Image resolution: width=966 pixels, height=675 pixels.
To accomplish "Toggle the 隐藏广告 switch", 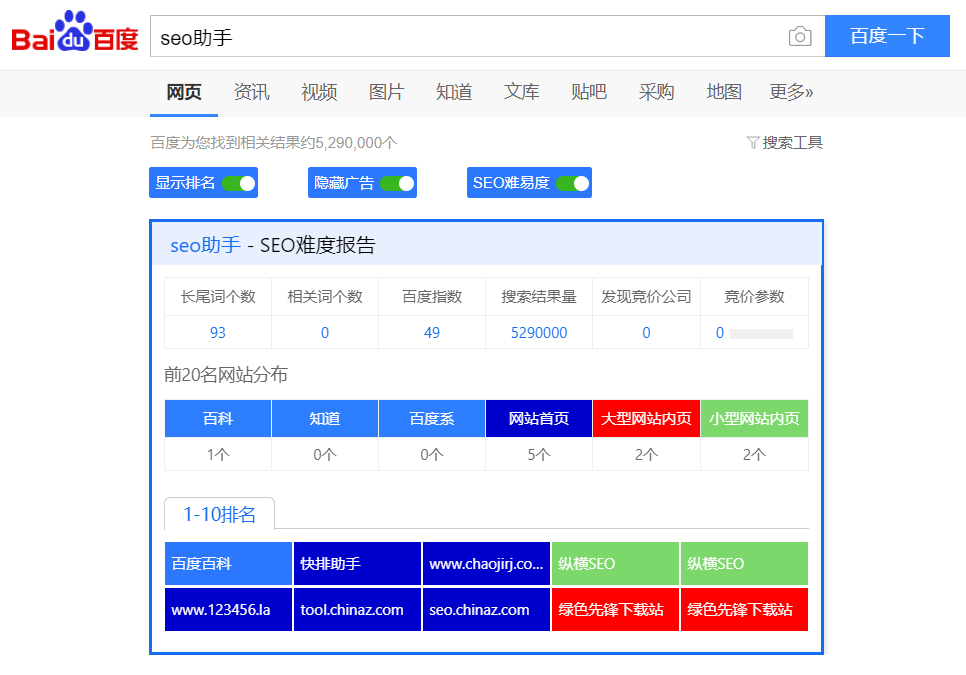I will coord(397,184).
